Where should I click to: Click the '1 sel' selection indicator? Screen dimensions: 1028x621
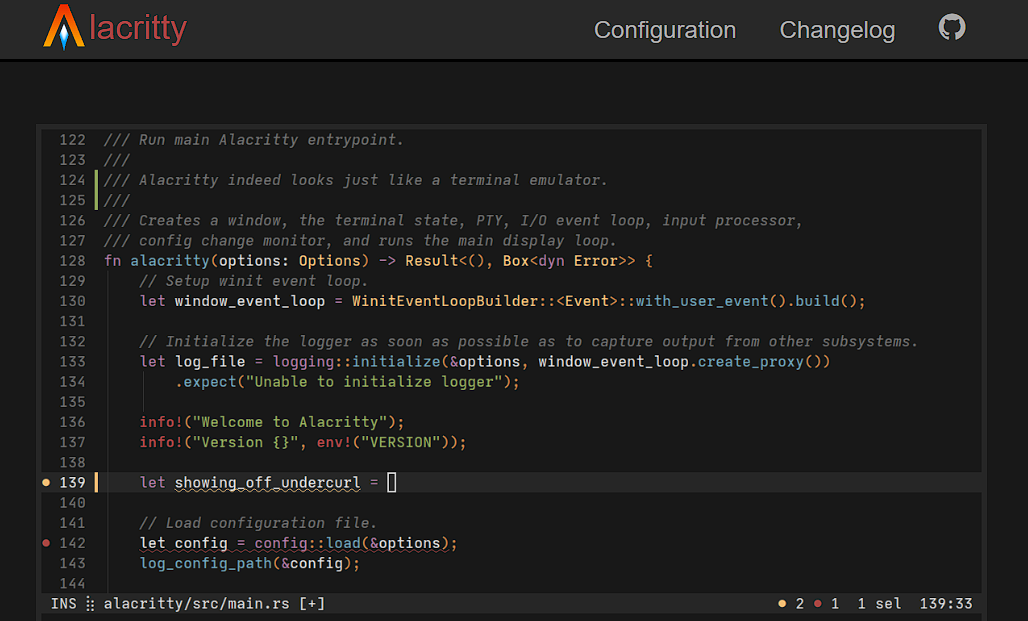click(x=879, y=604)
